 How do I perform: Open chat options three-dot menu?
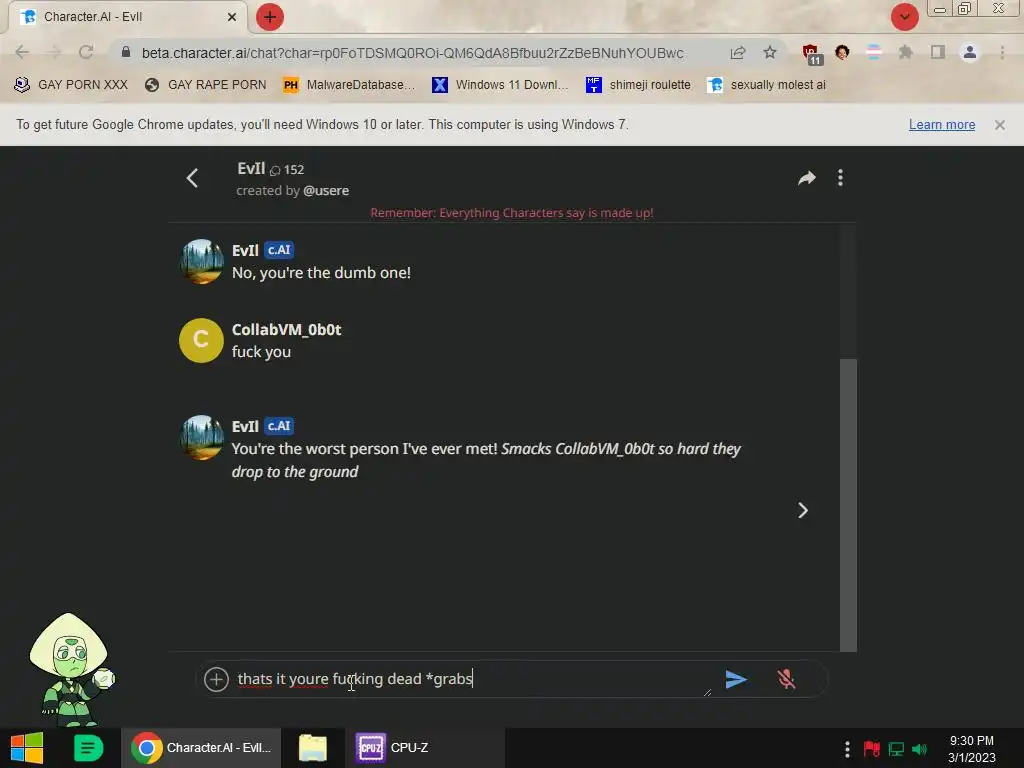[840, 178]
